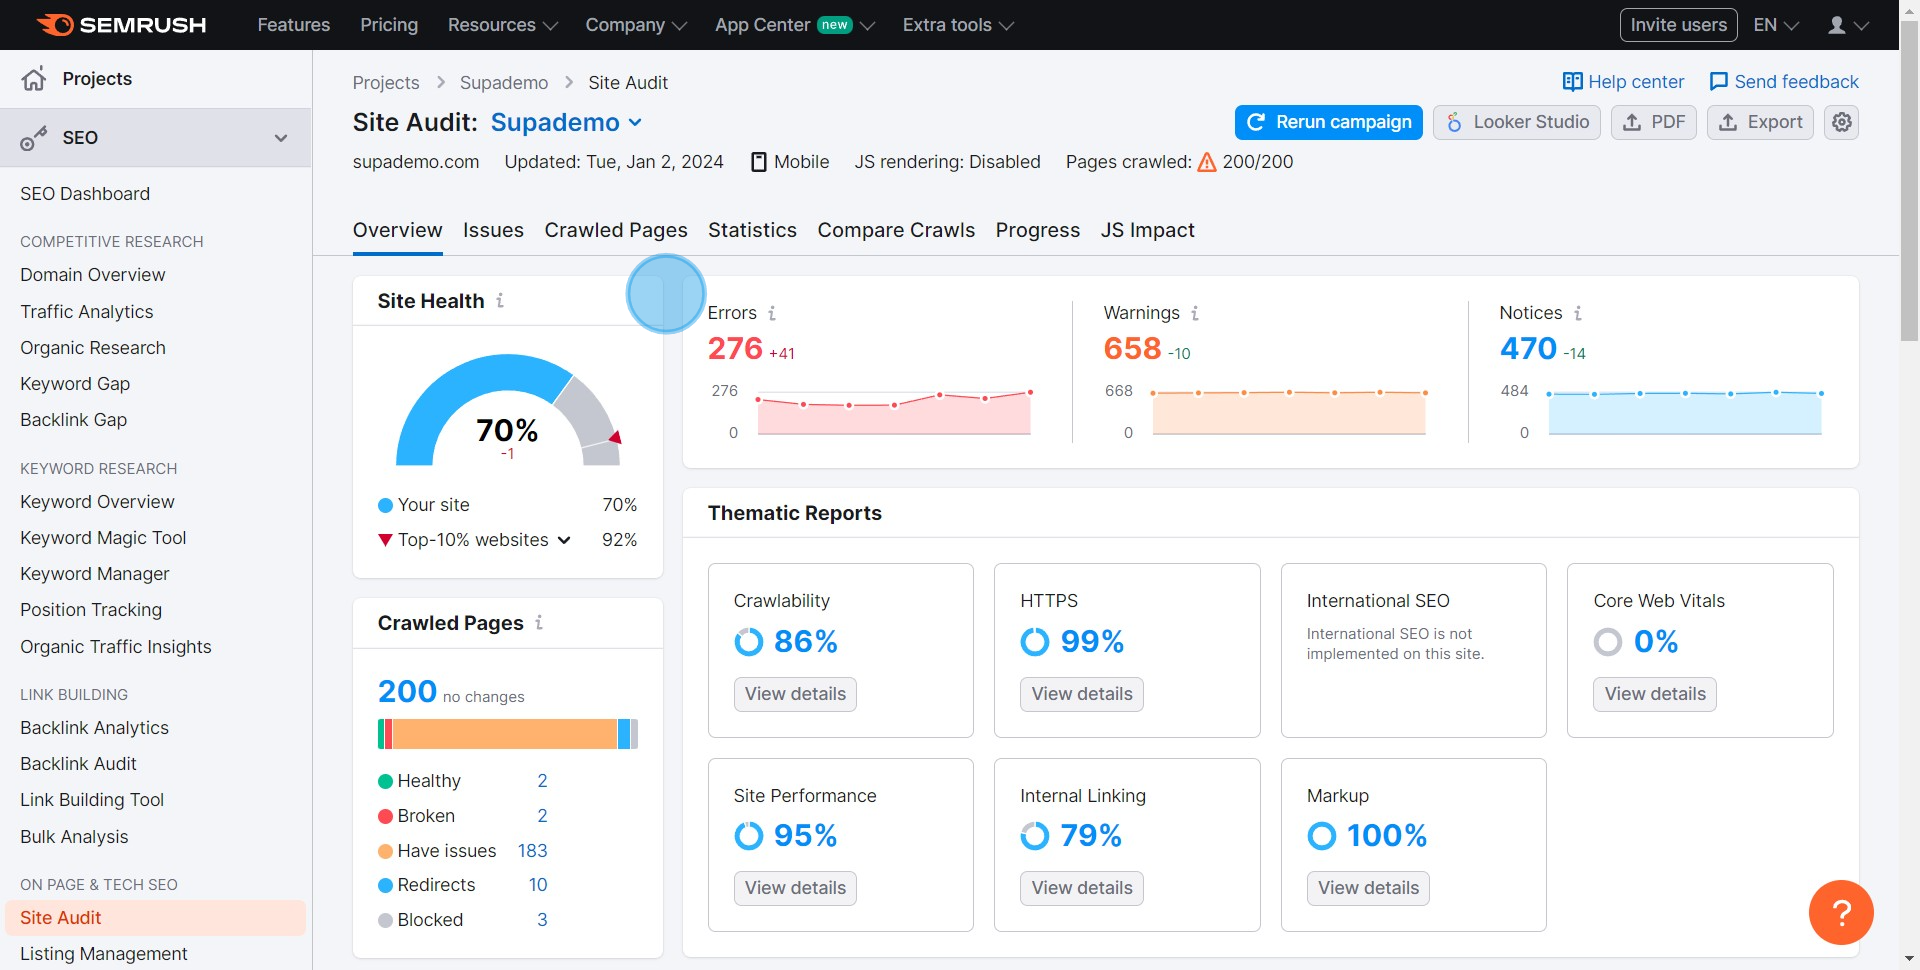Open Keyword Magic Tool in sidebar
1920x970 pixels.
click(x=103, y=538)
